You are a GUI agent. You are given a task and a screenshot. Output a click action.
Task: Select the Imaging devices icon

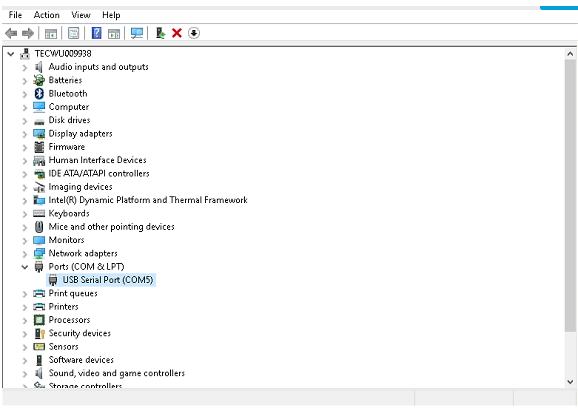[x=39, y=187]
